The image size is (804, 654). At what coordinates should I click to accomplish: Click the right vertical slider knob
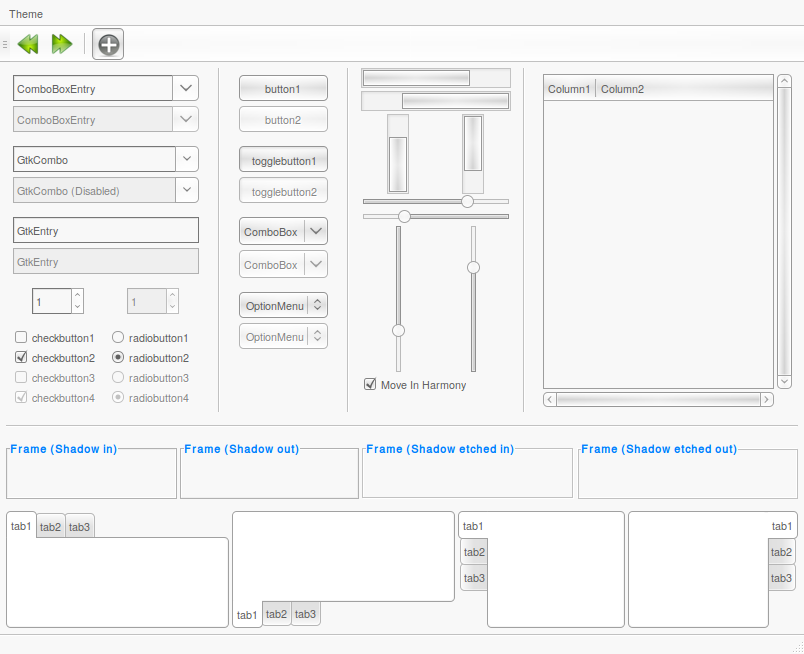473,267
